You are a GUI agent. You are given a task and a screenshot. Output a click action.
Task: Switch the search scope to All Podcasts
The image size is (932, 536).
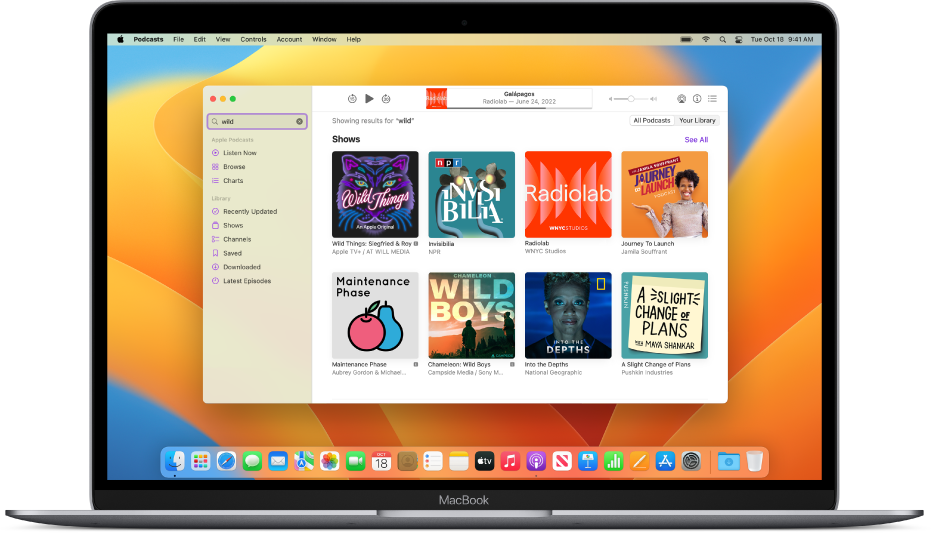[x=651, y=121]
